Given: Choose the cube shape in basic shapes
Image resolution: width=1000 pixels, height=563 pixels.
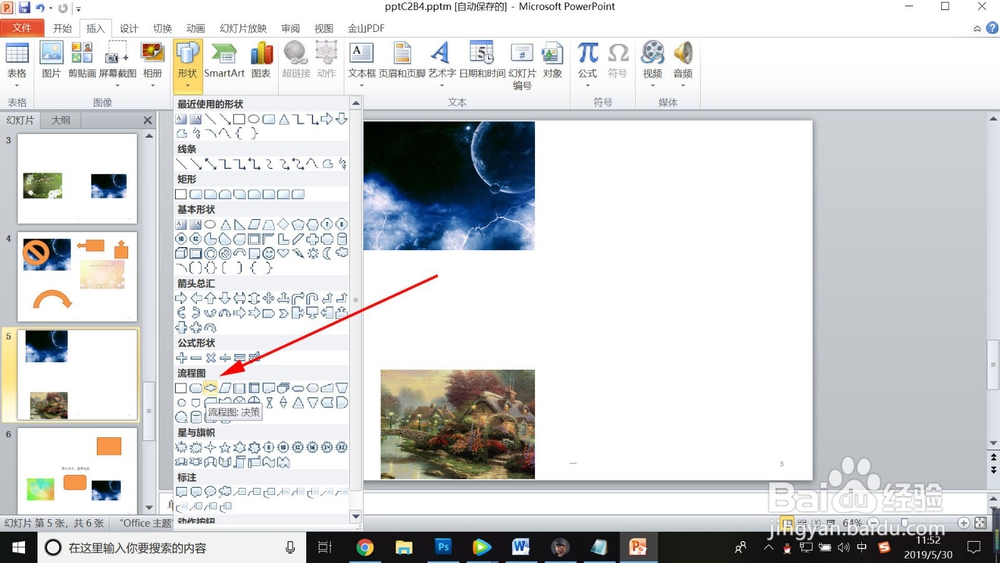Looking at the screenshot, I should pyautogui.click(x=181, y=253).
